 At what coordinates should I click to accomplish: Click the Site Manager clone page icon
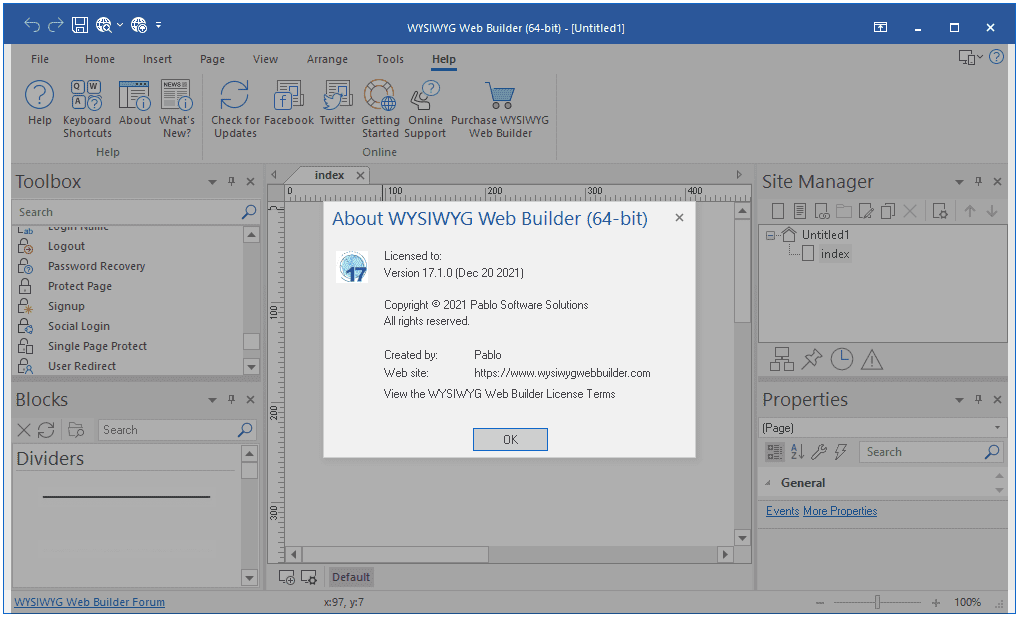pos(888,211)
